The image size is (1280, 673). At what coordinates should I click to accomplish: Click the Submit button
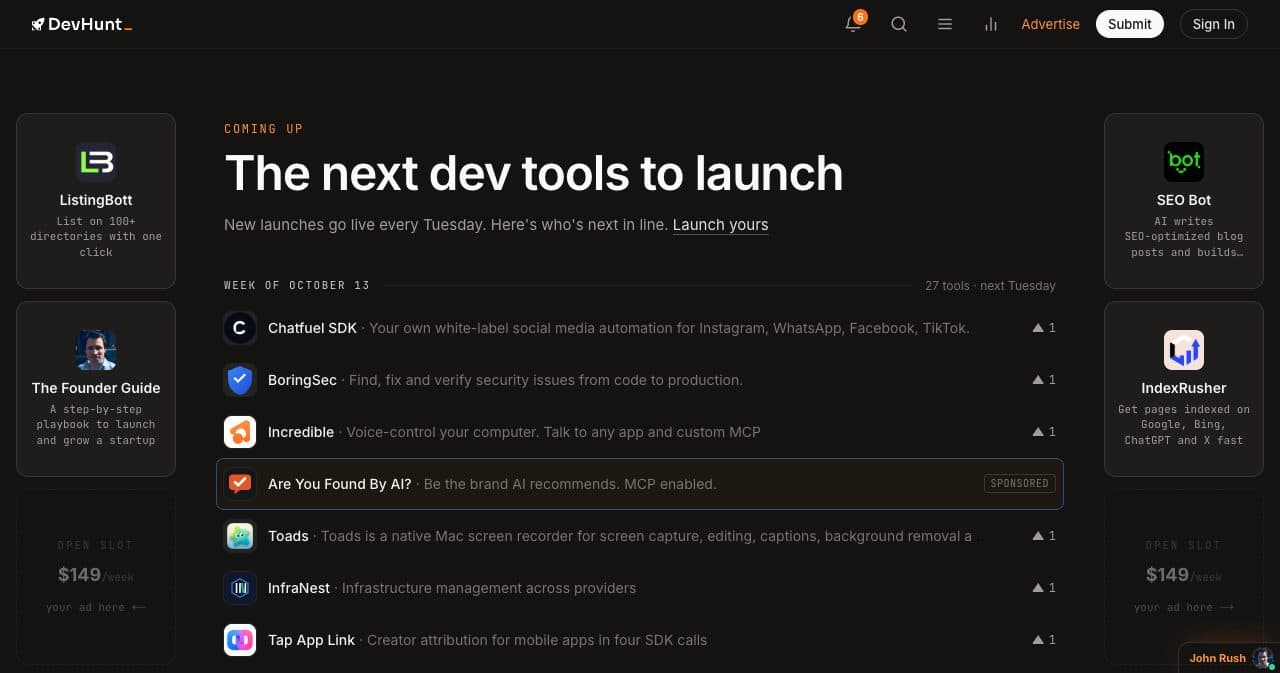[x=1130, y=24]
